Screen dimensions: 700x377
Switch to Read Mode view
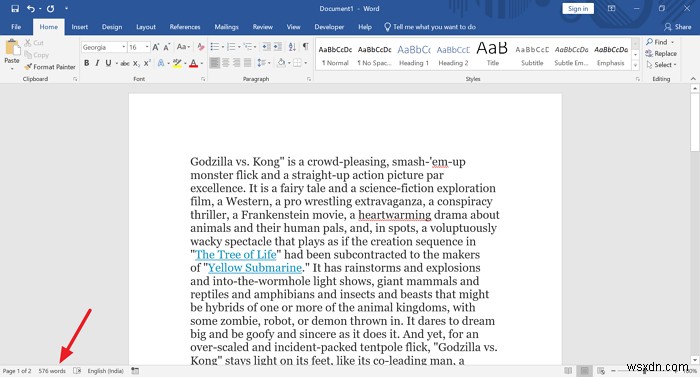(568, 371)
